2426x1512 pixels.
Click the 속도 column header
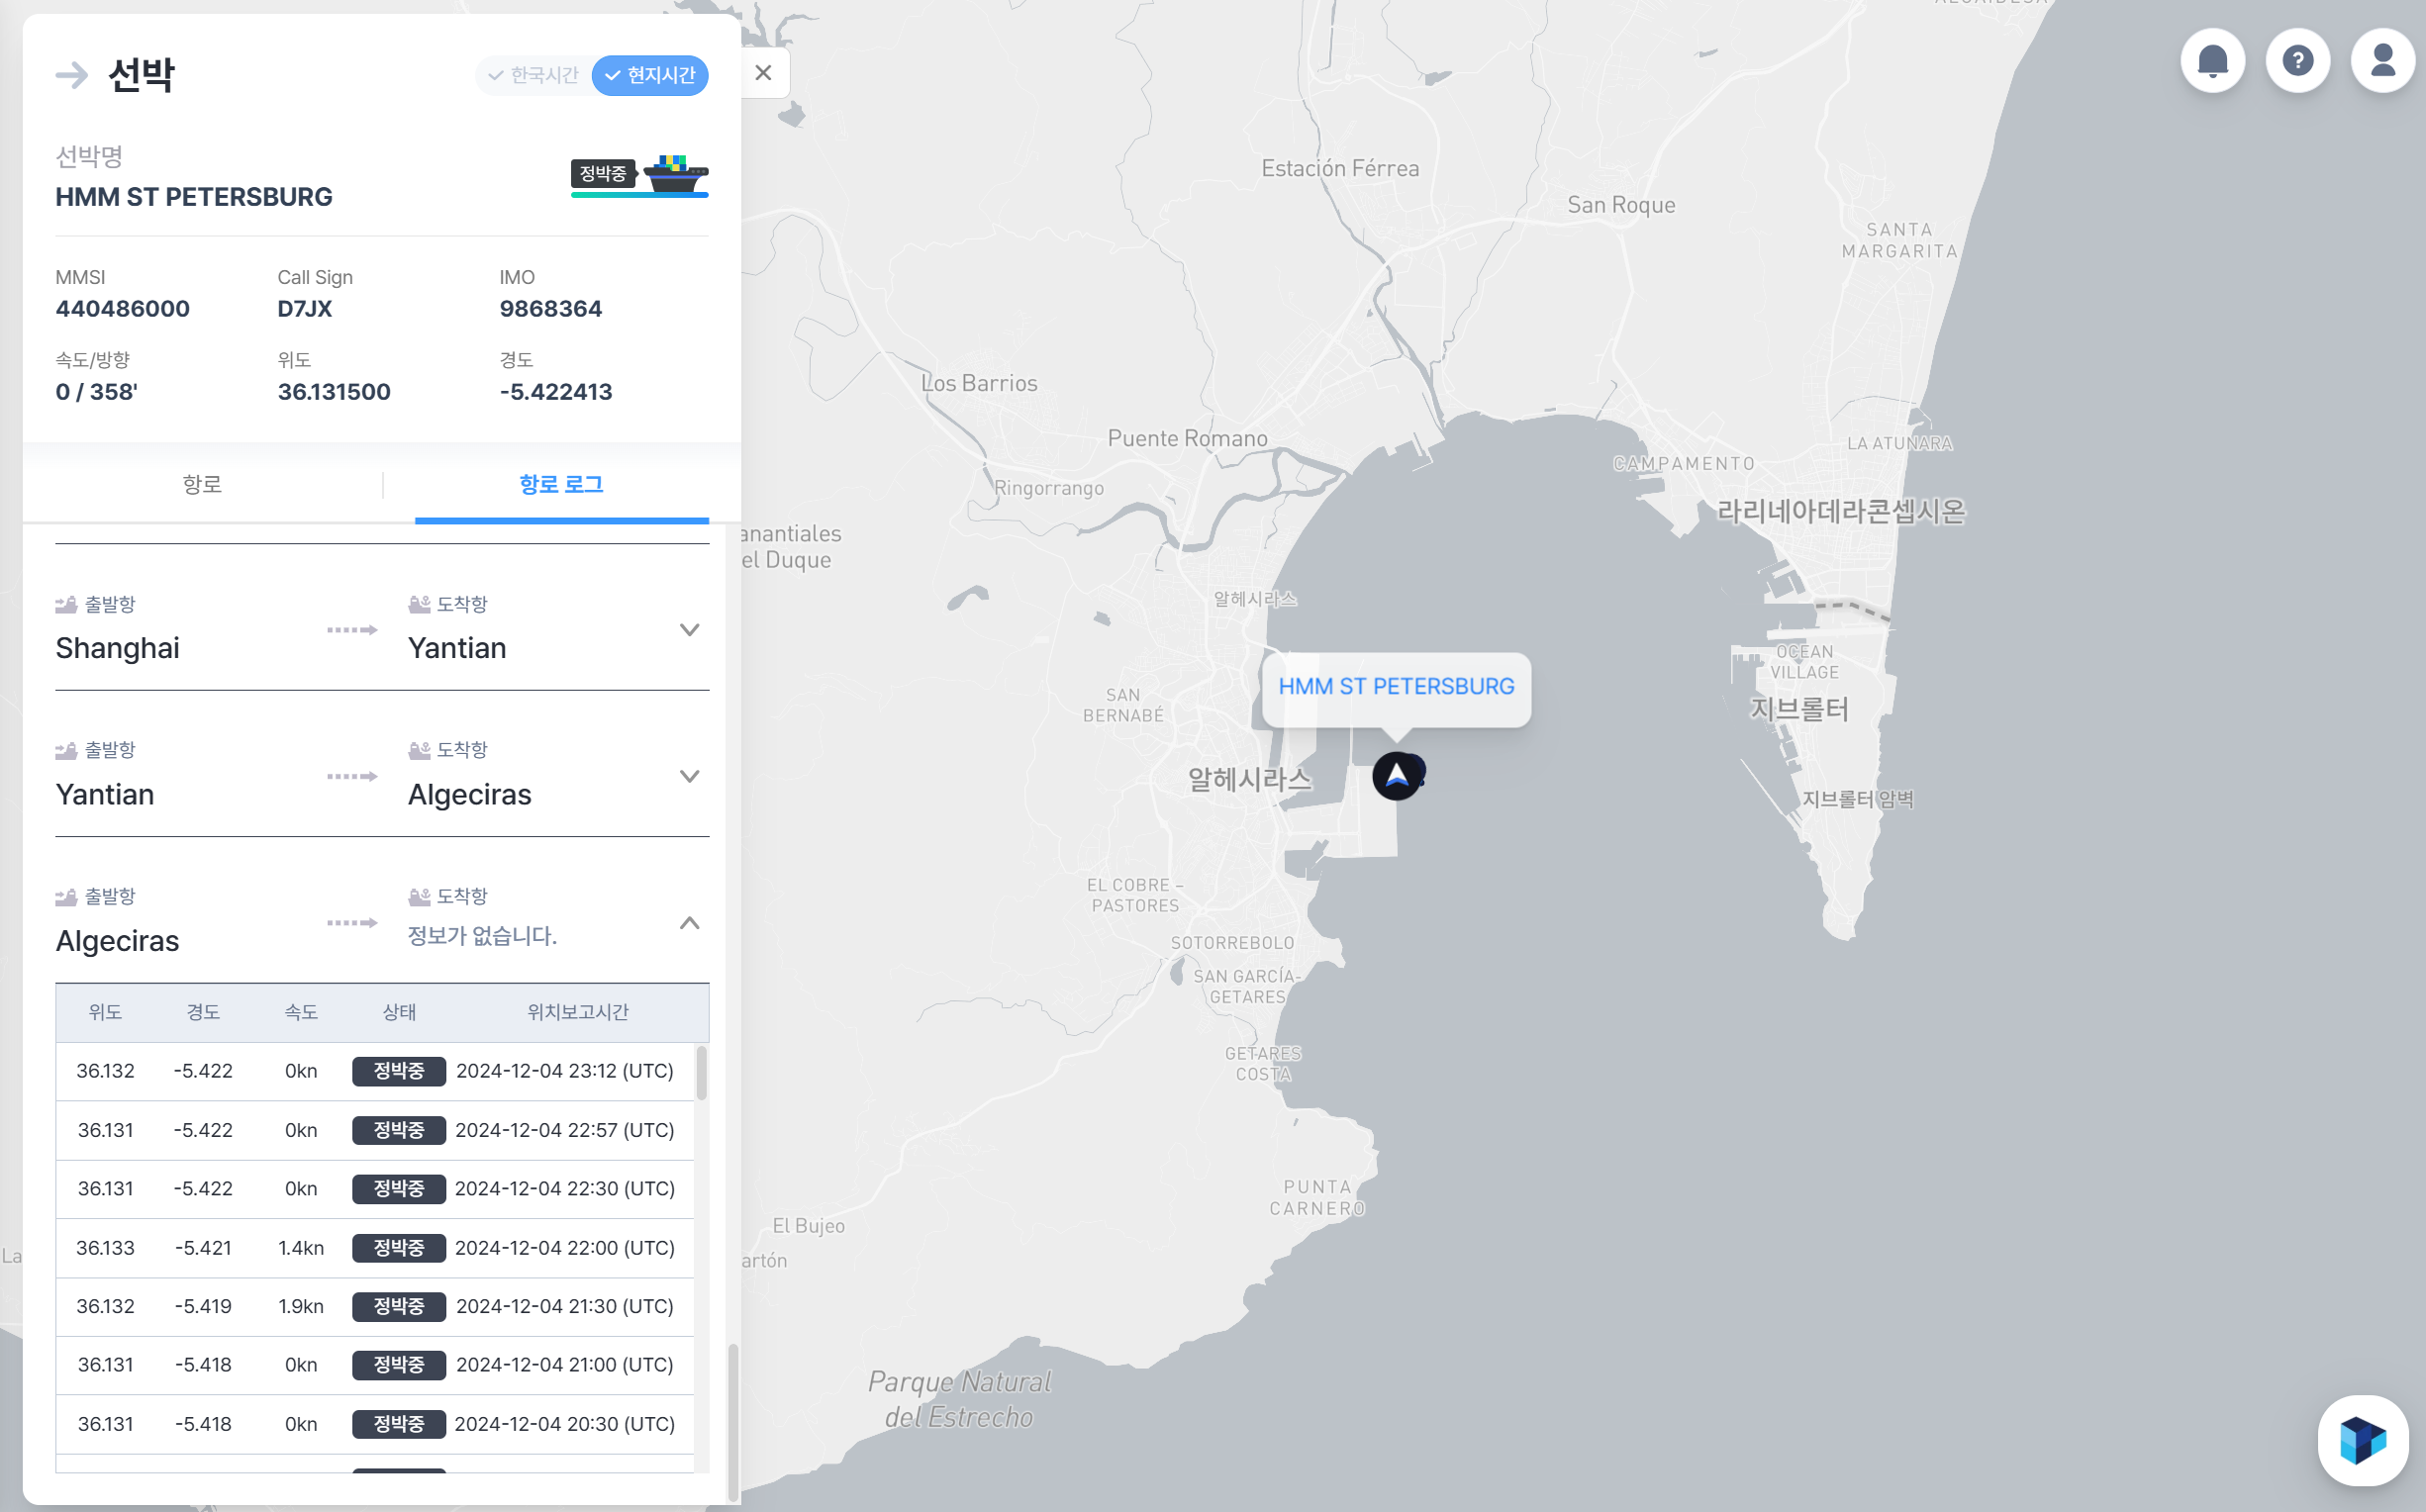pos(301,1012)
